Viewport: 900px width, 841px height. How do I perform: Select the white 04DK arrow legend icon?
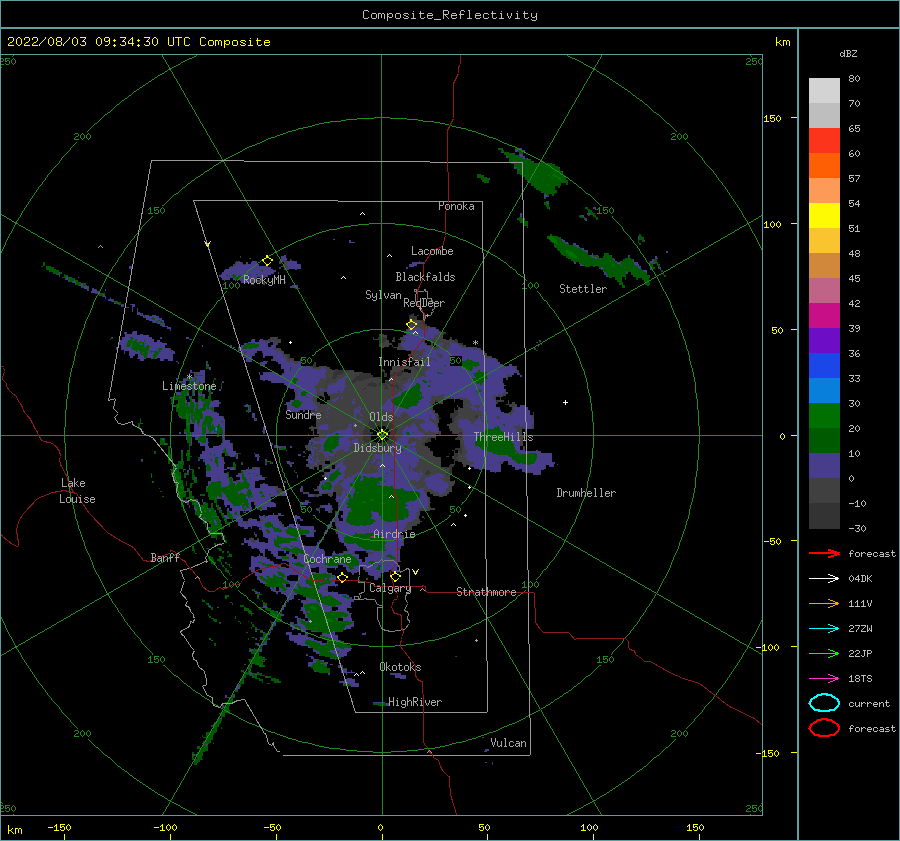(x=824, y=578)
